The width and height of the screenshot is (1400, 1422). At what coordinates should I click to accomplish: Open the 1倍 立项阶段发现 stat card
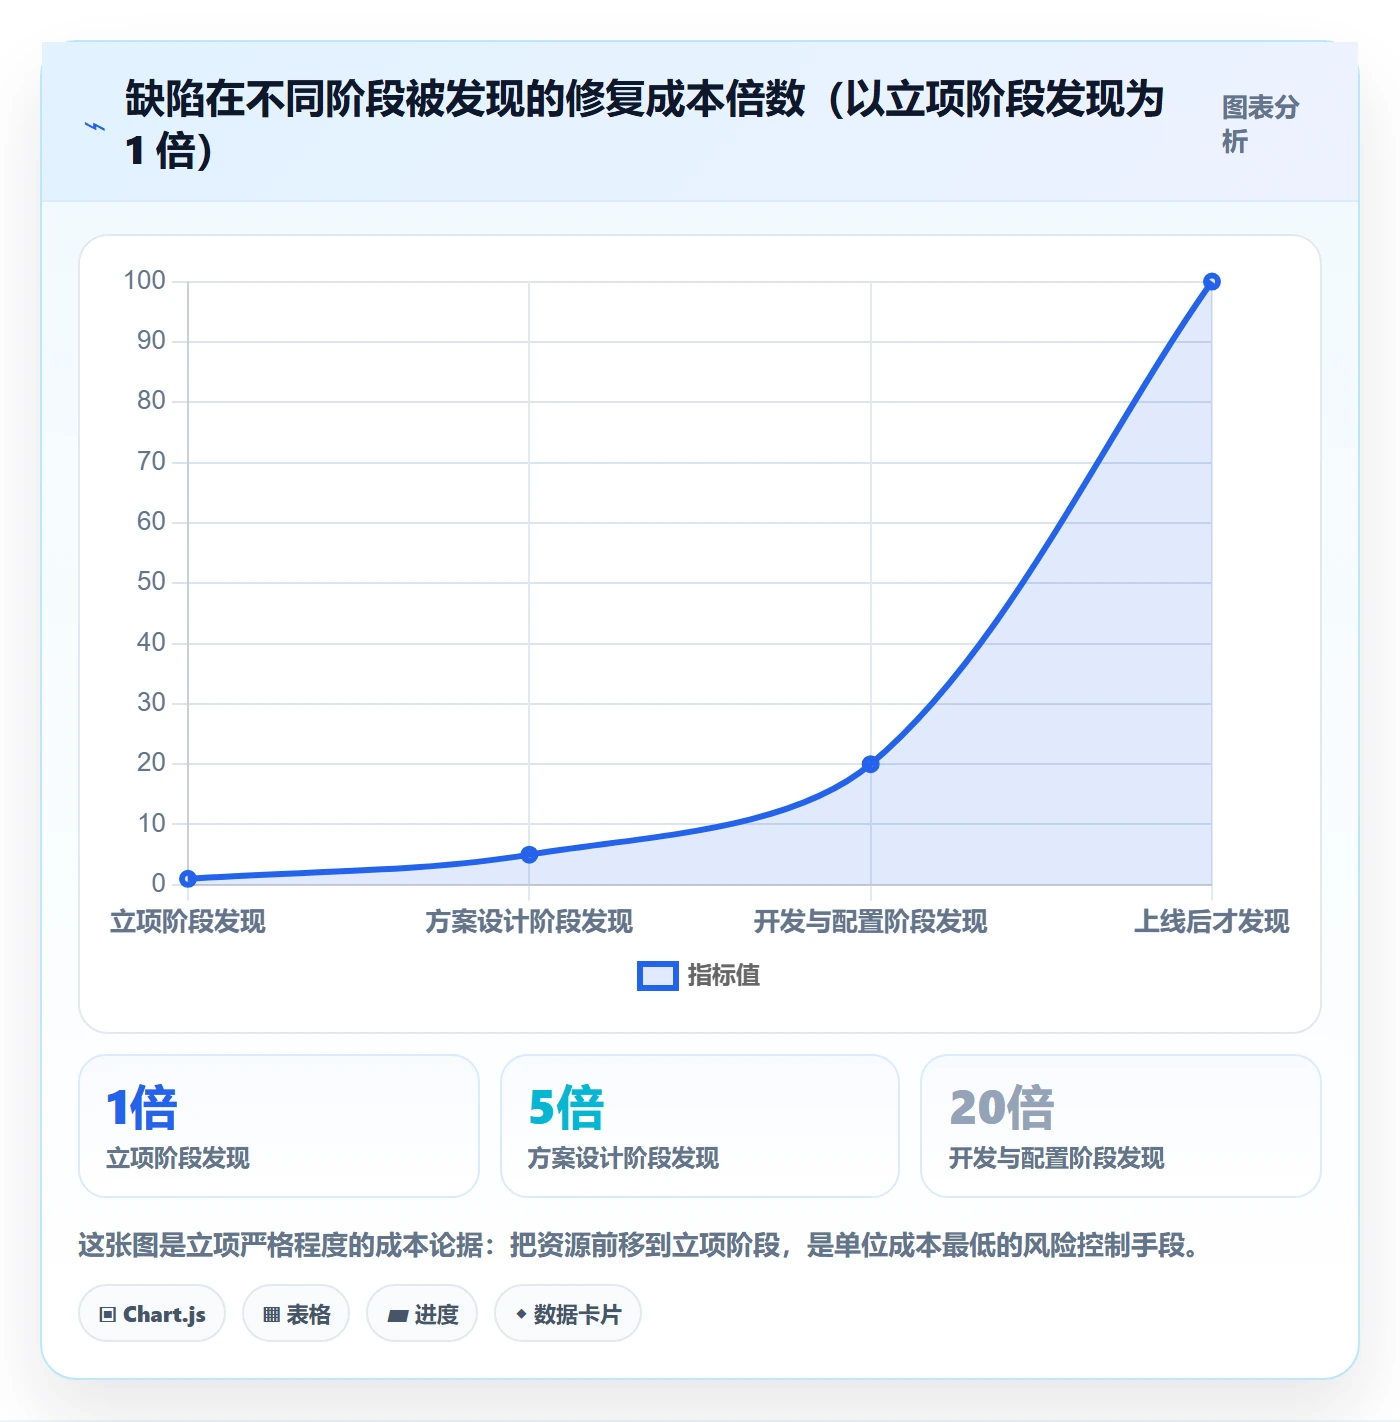279,1126
